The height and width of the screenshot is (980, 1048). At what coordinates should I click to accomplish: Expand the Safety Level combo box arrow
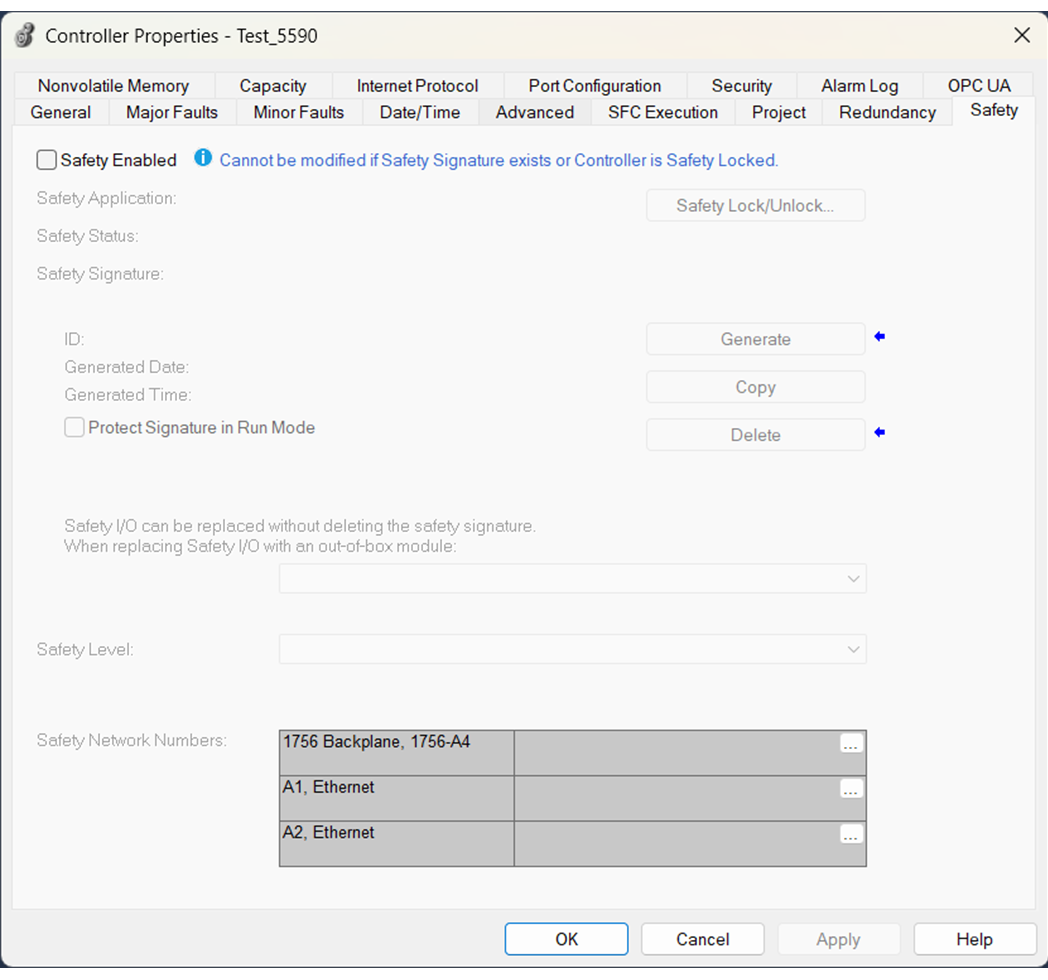(x=855, y=649)
